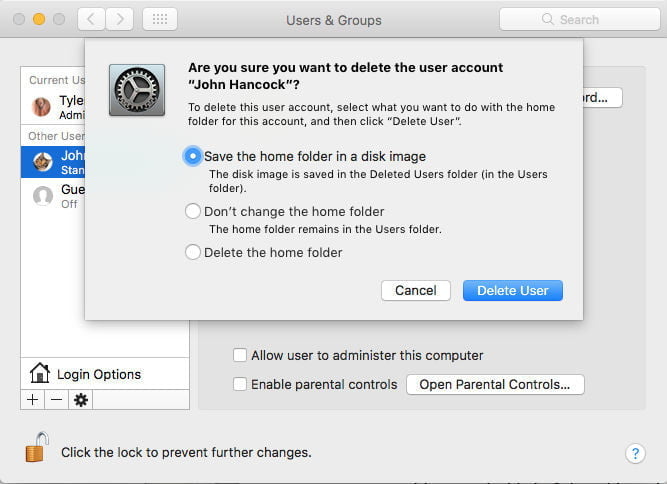Click the Delete User button
Screen dimensions: 667x484
(x=513, y=290)
